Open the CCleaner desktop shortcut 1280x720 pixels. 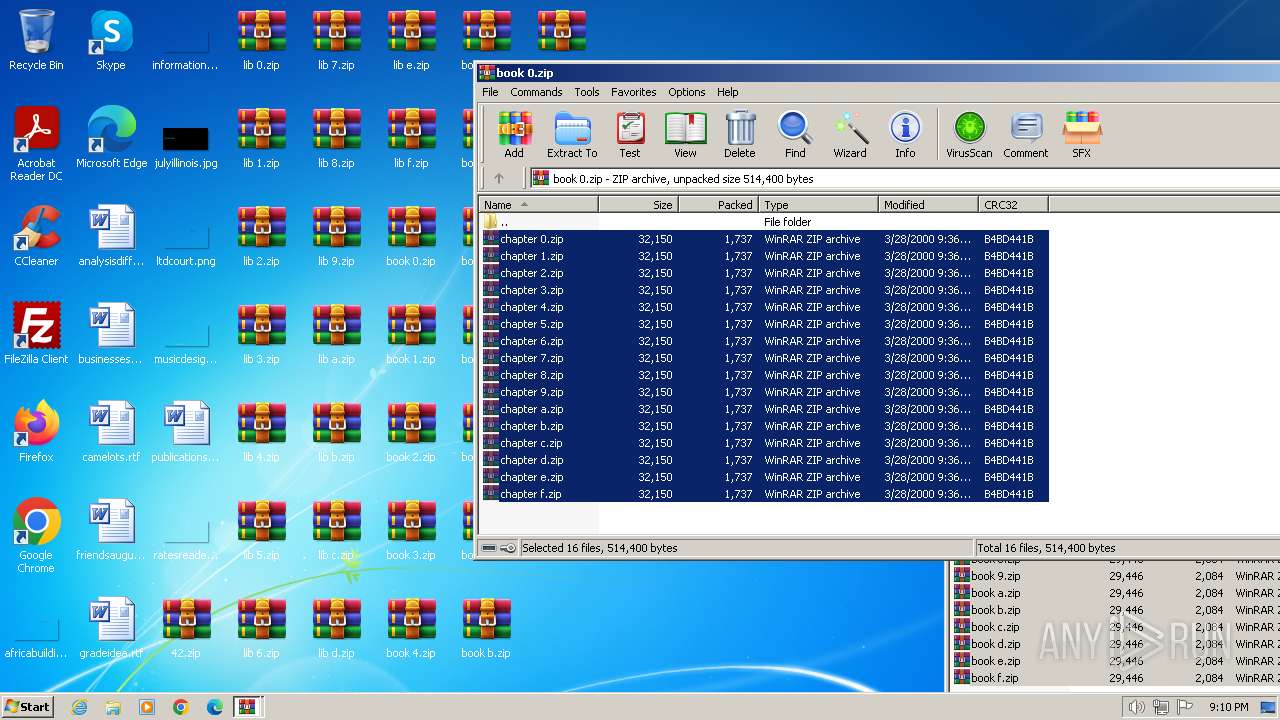click(36, 236)
